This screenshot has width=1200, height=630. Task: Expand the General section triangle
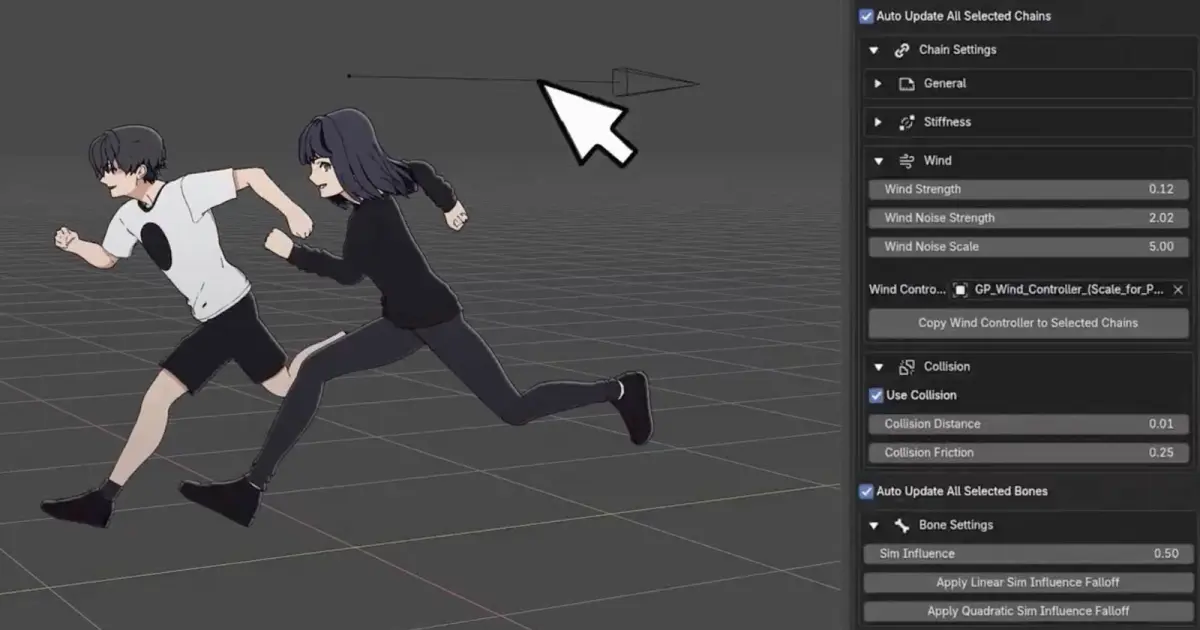878,84
